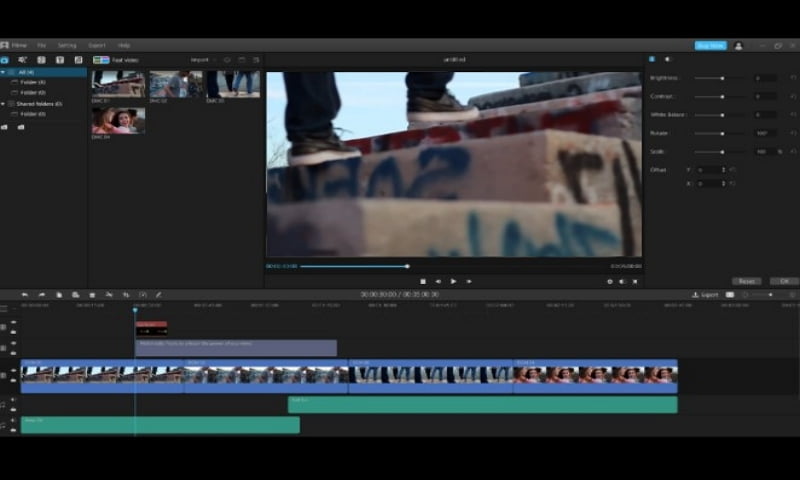Open the Text titles panel icon
The height and width of the screenshot is (480, 800).
(x=60, y=60)
